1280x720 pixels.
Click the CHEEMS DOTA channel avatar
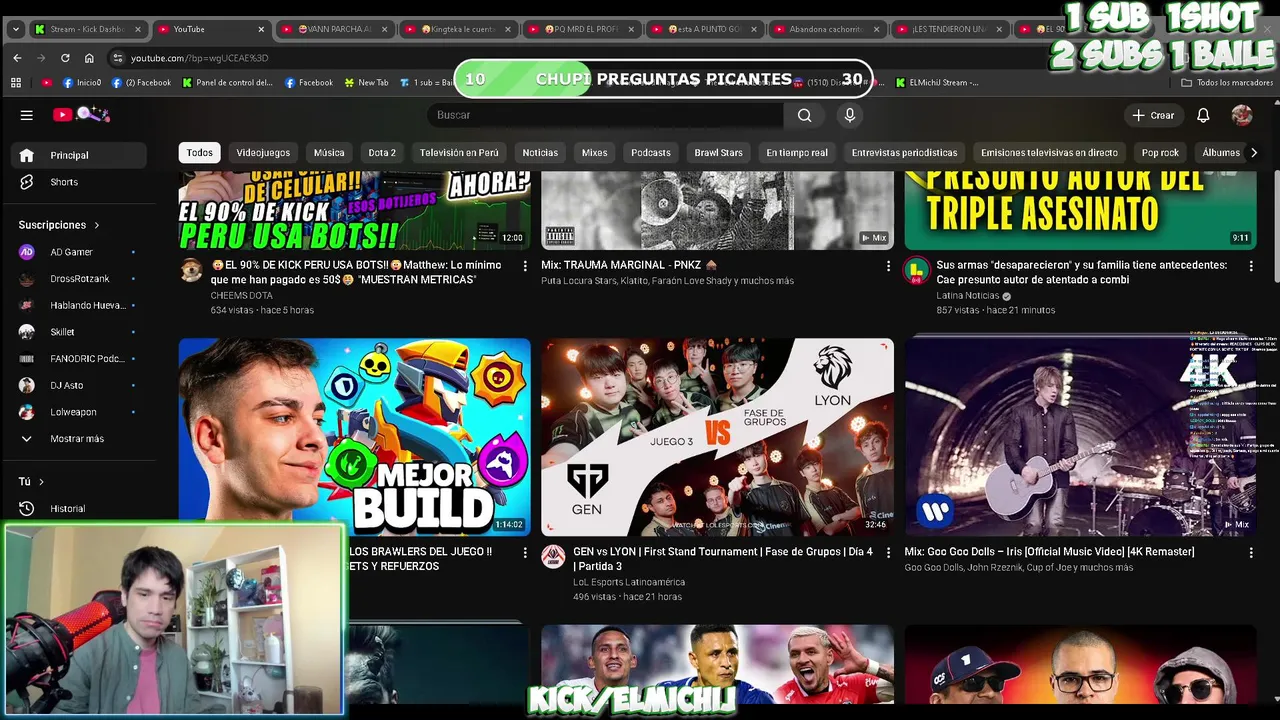[191, 270]
